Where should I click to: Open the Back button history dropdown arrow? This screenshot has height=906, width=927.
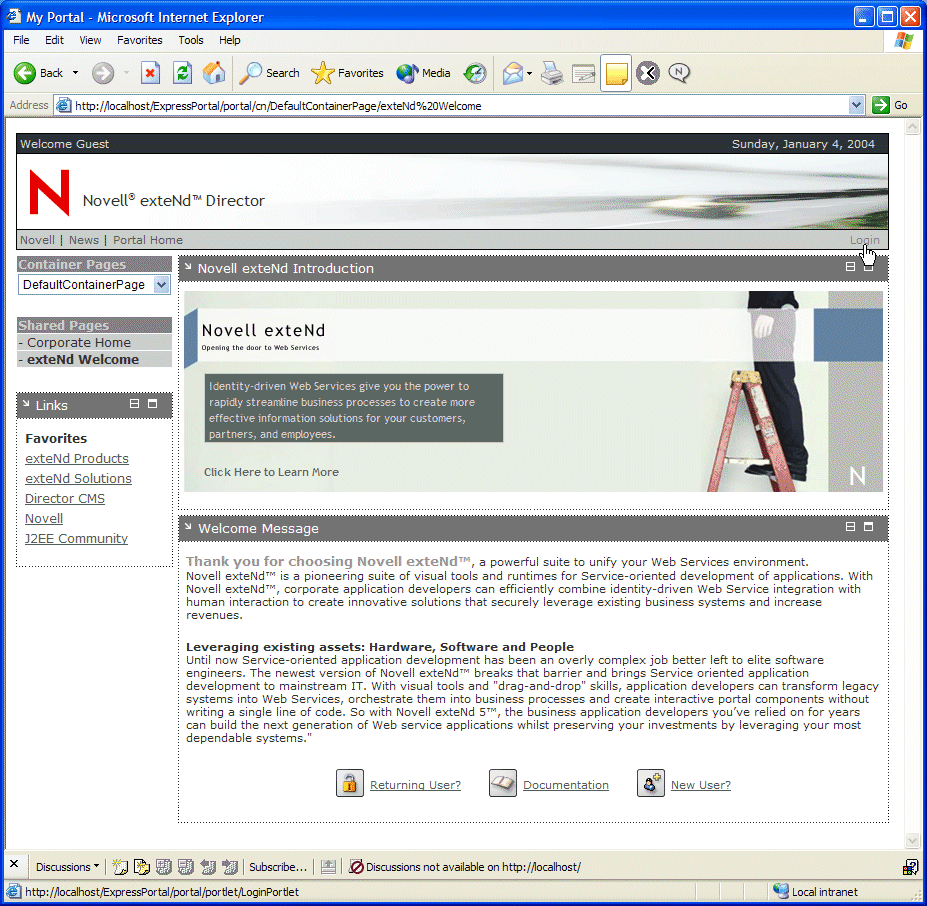(75, 73)
